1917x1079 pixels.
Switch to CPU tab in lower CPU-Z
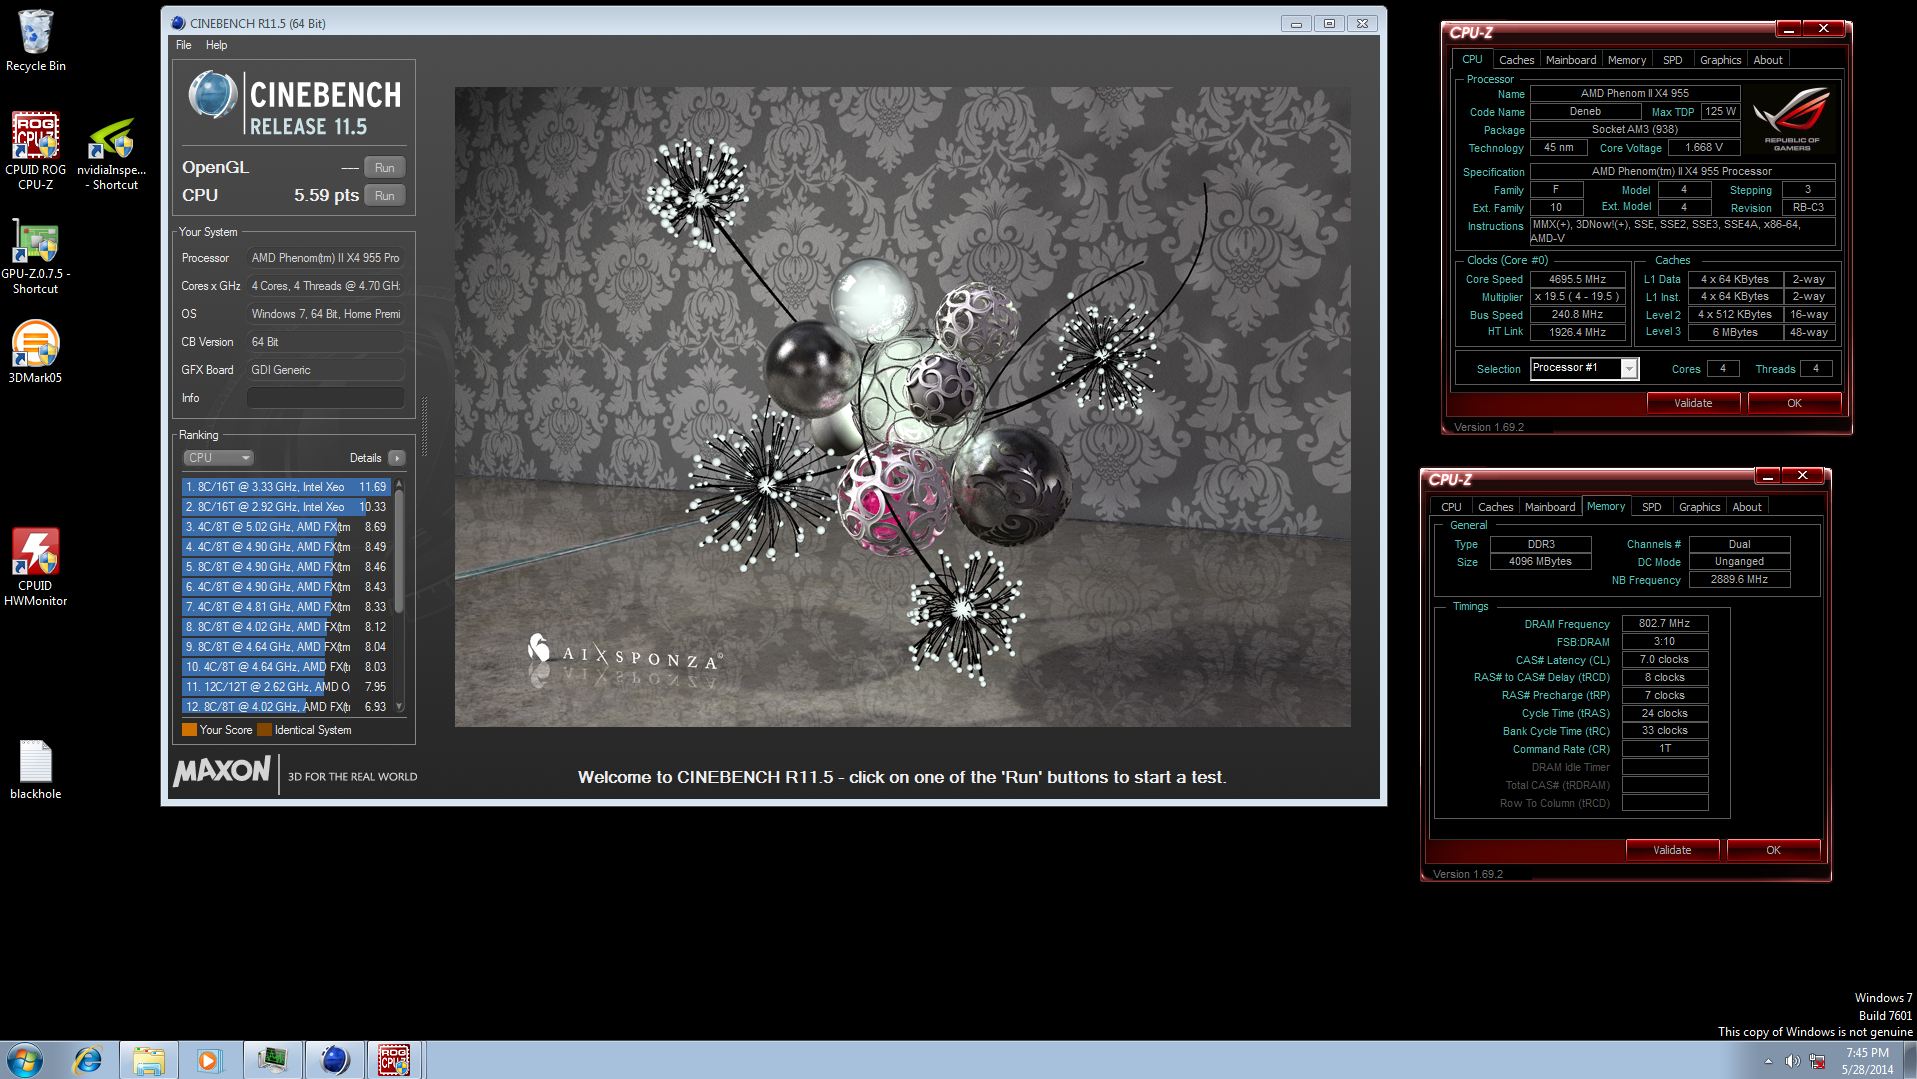tap(1451, 507)
